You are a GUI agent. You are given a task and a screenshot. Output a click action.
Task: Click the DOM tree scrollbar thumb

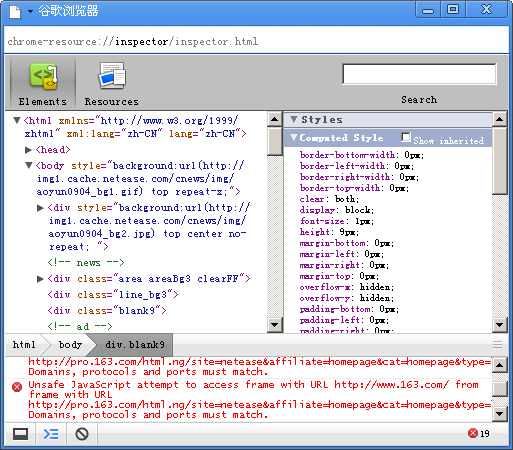(x=275, y=141)
